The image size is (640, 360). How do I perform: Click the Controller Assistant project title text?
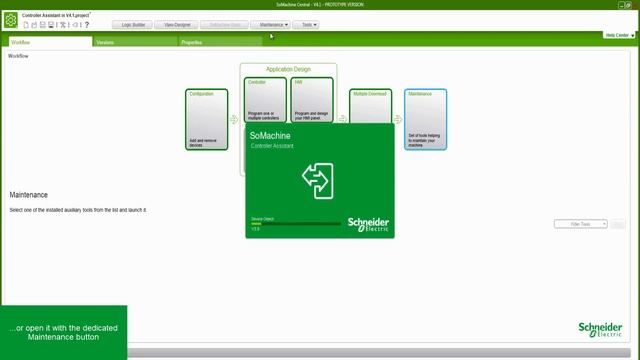[56, 15]
